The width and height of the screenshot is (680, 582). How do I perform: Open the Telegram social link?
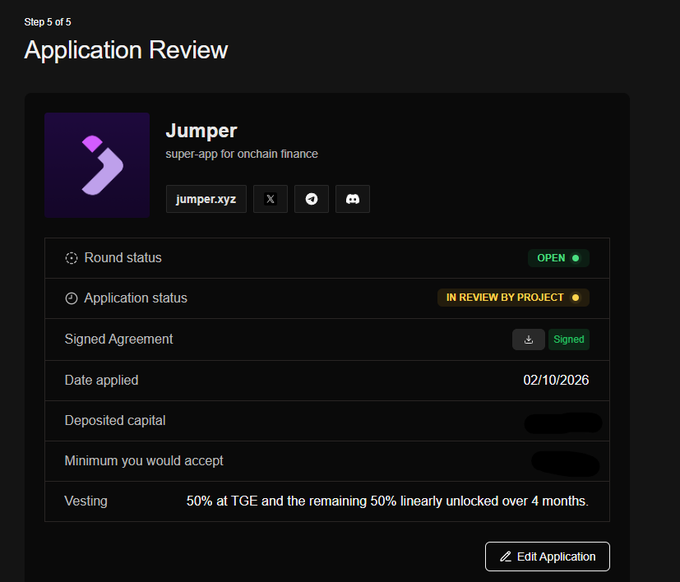(x=311, y=199)
